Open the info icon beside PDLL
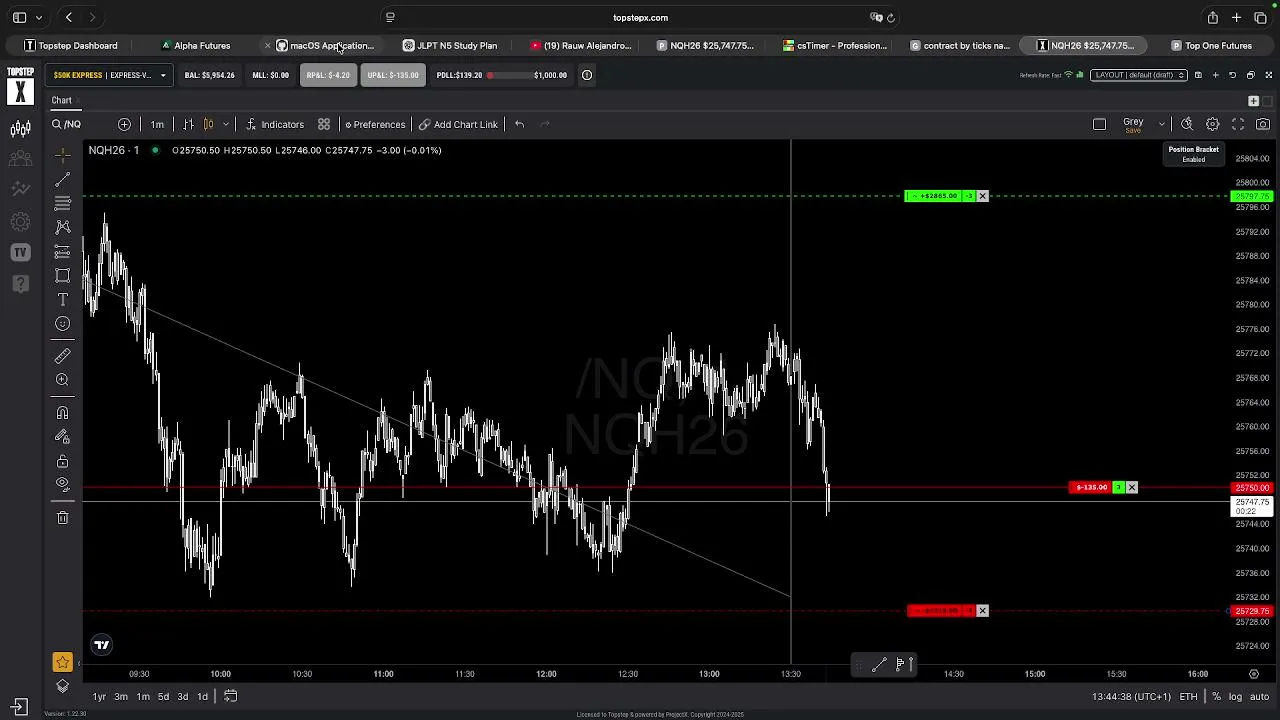Image resolution: width=1280 pixels, height=720 pixels. pos(587,75)
